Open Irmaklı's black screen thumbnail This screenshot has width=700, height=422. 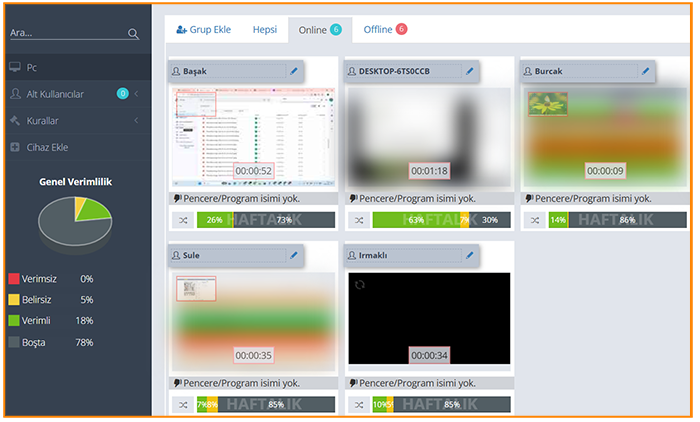(x=429, y=319)
